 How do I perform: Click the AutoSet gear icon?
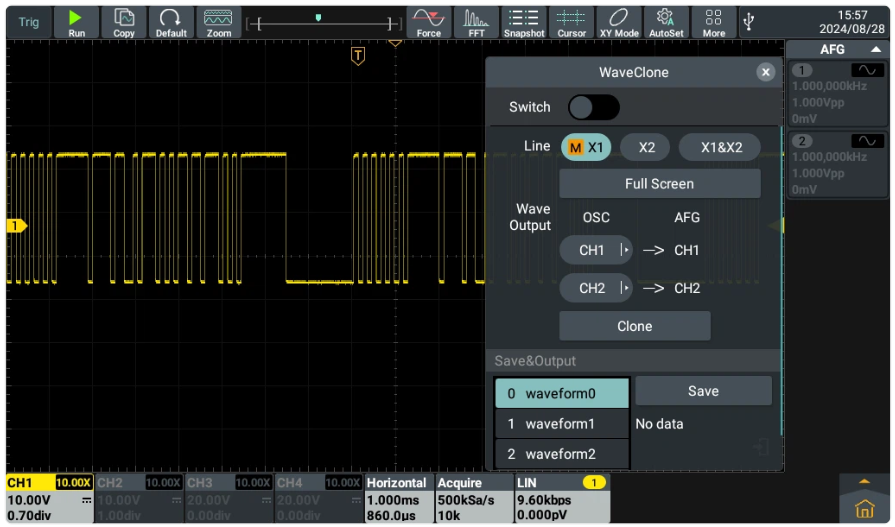665,21
